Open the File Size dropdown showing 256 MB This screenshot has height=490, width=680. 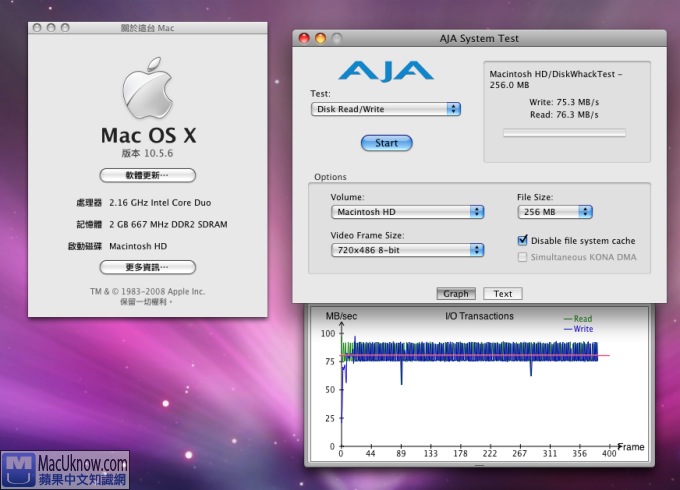pos(555,212)
